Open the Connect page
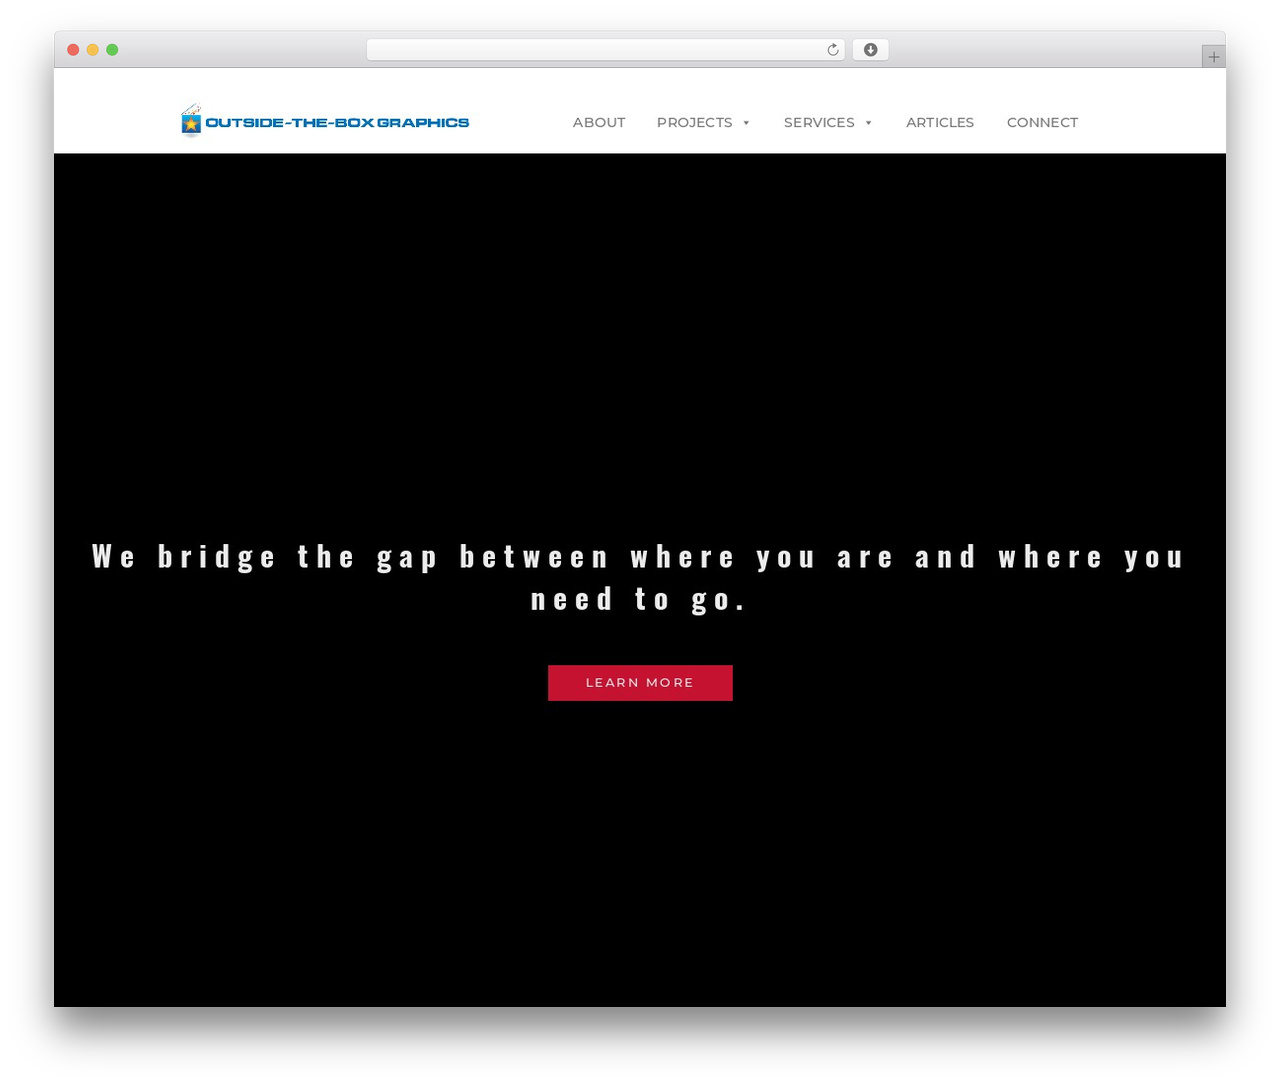Viewport: 1280px width, 1084px height. (x=1042, y=122)
